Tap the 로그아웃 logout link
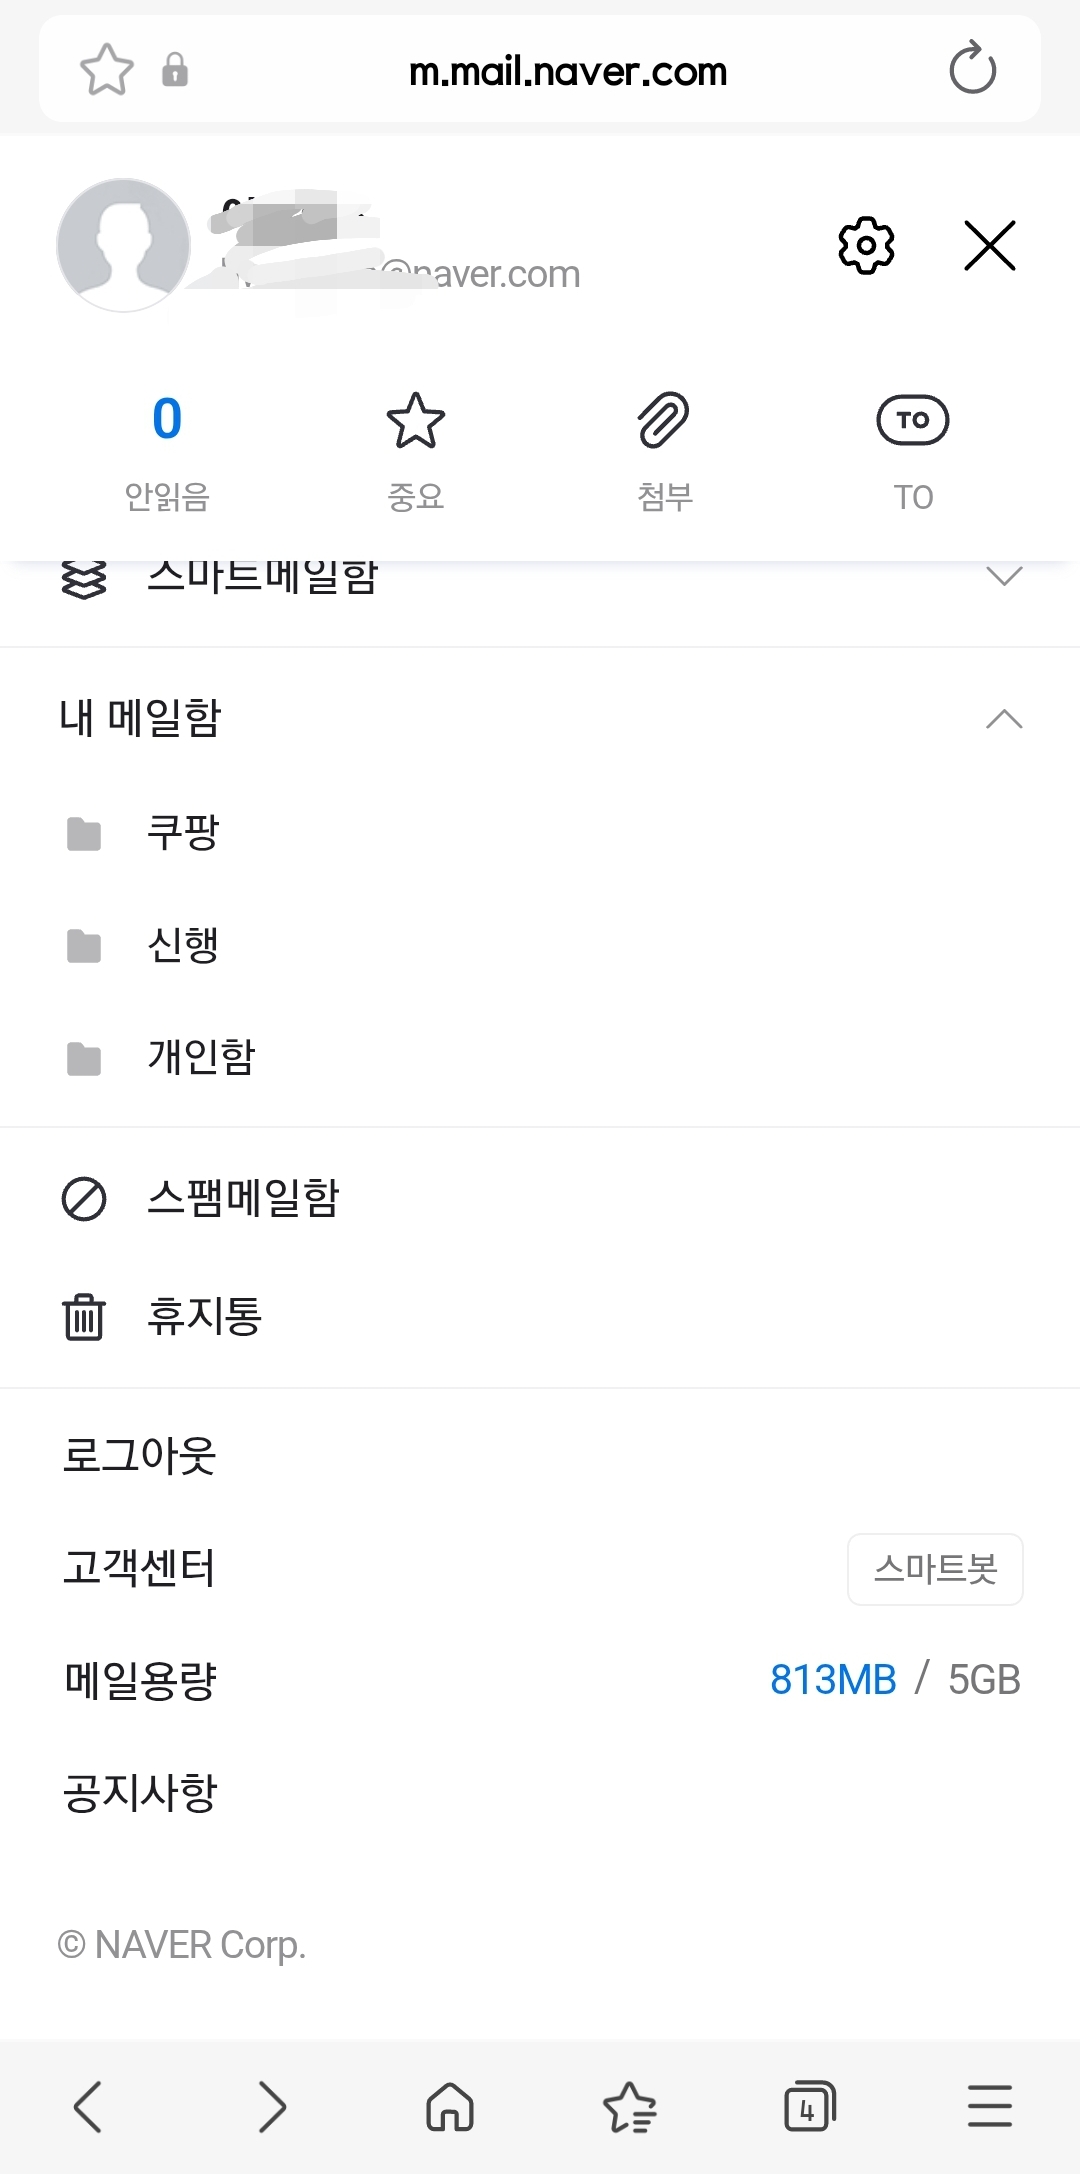 click(140, 1455)
